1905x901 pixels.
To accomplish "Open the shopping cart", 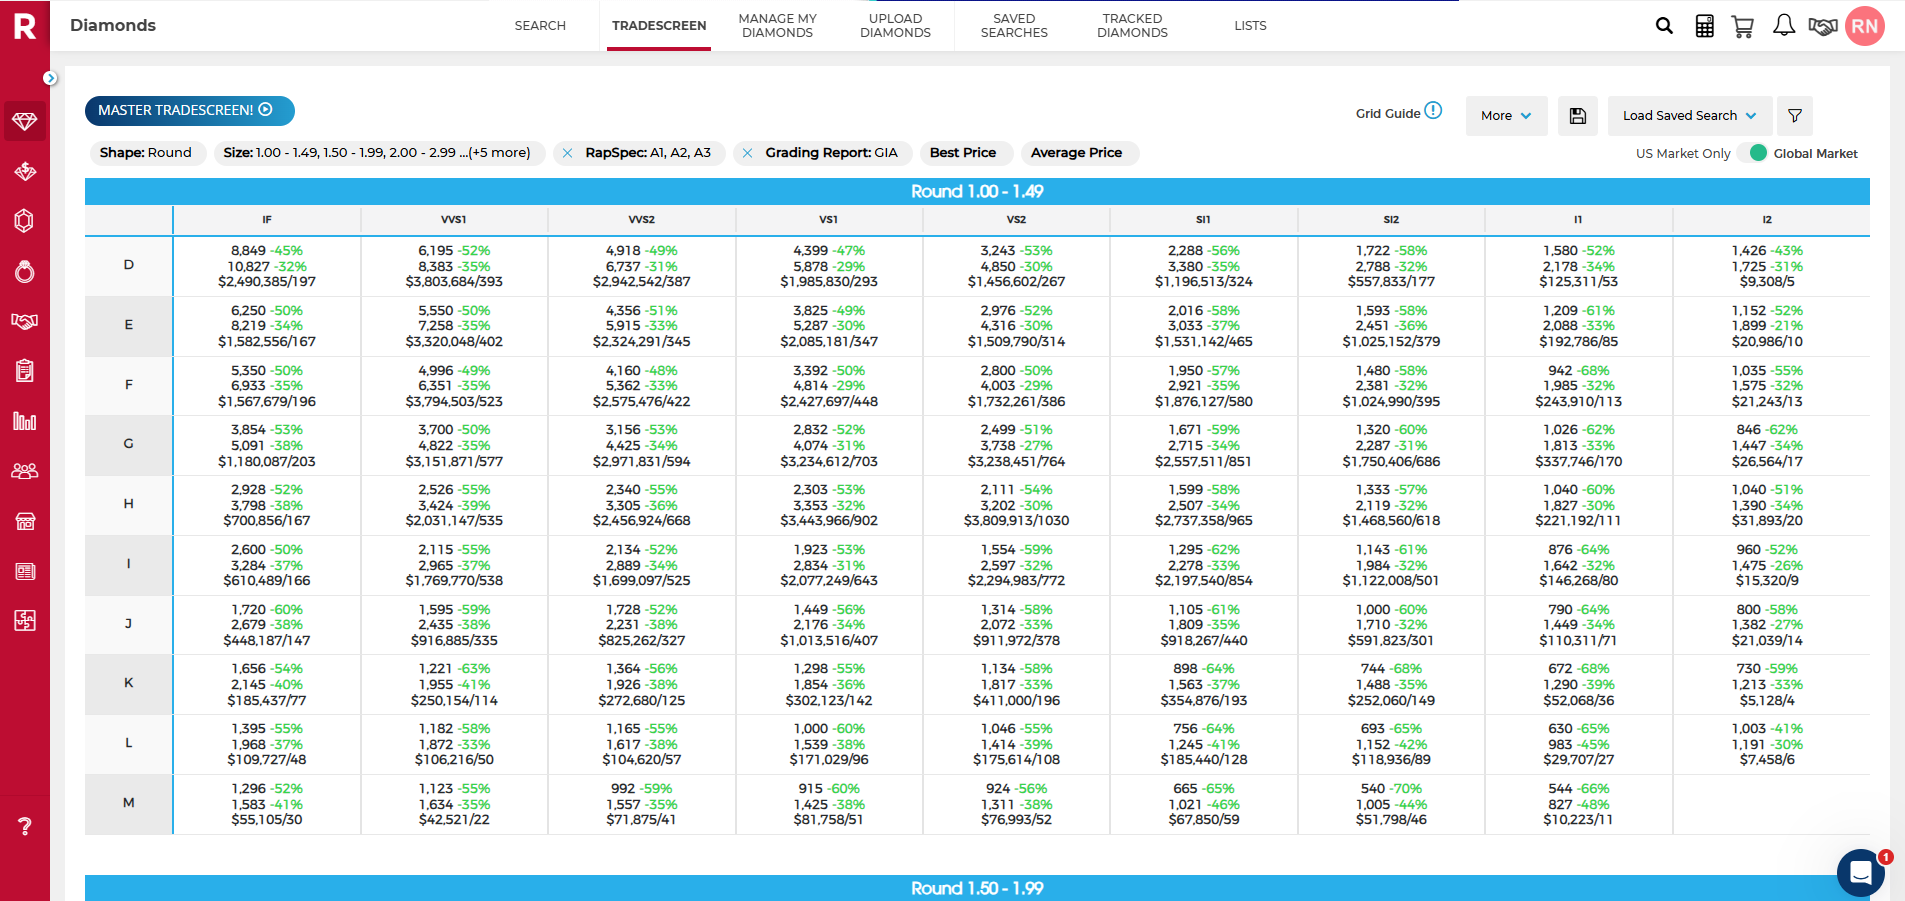I will 1743,26.
